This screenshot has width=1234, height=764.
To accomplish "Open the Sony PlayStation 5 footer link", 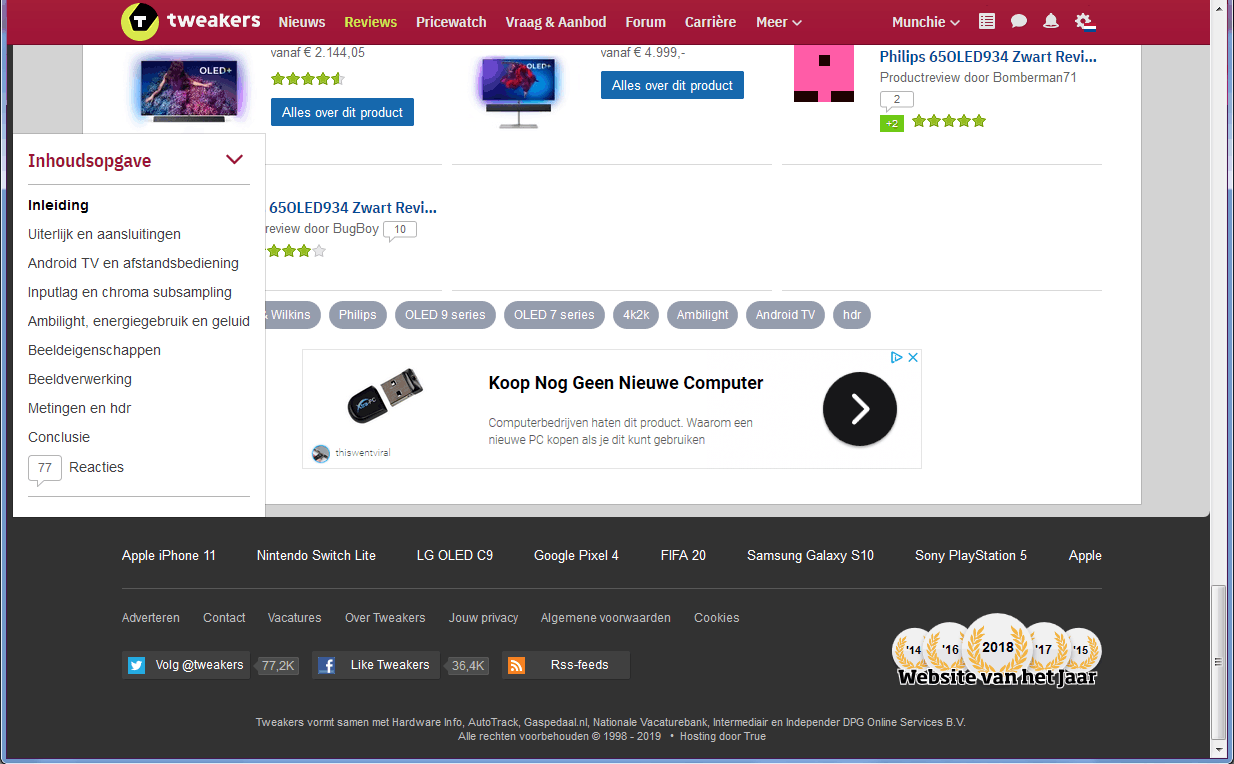I will [x=971, y=555].
